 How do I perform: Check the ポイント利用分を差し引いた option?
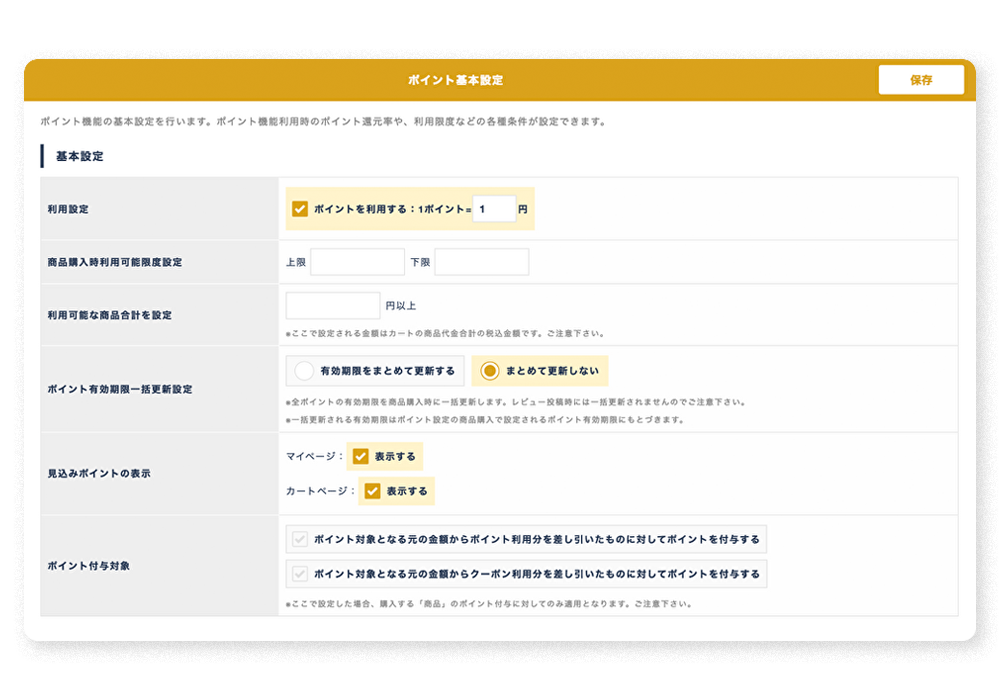point(299,539)
